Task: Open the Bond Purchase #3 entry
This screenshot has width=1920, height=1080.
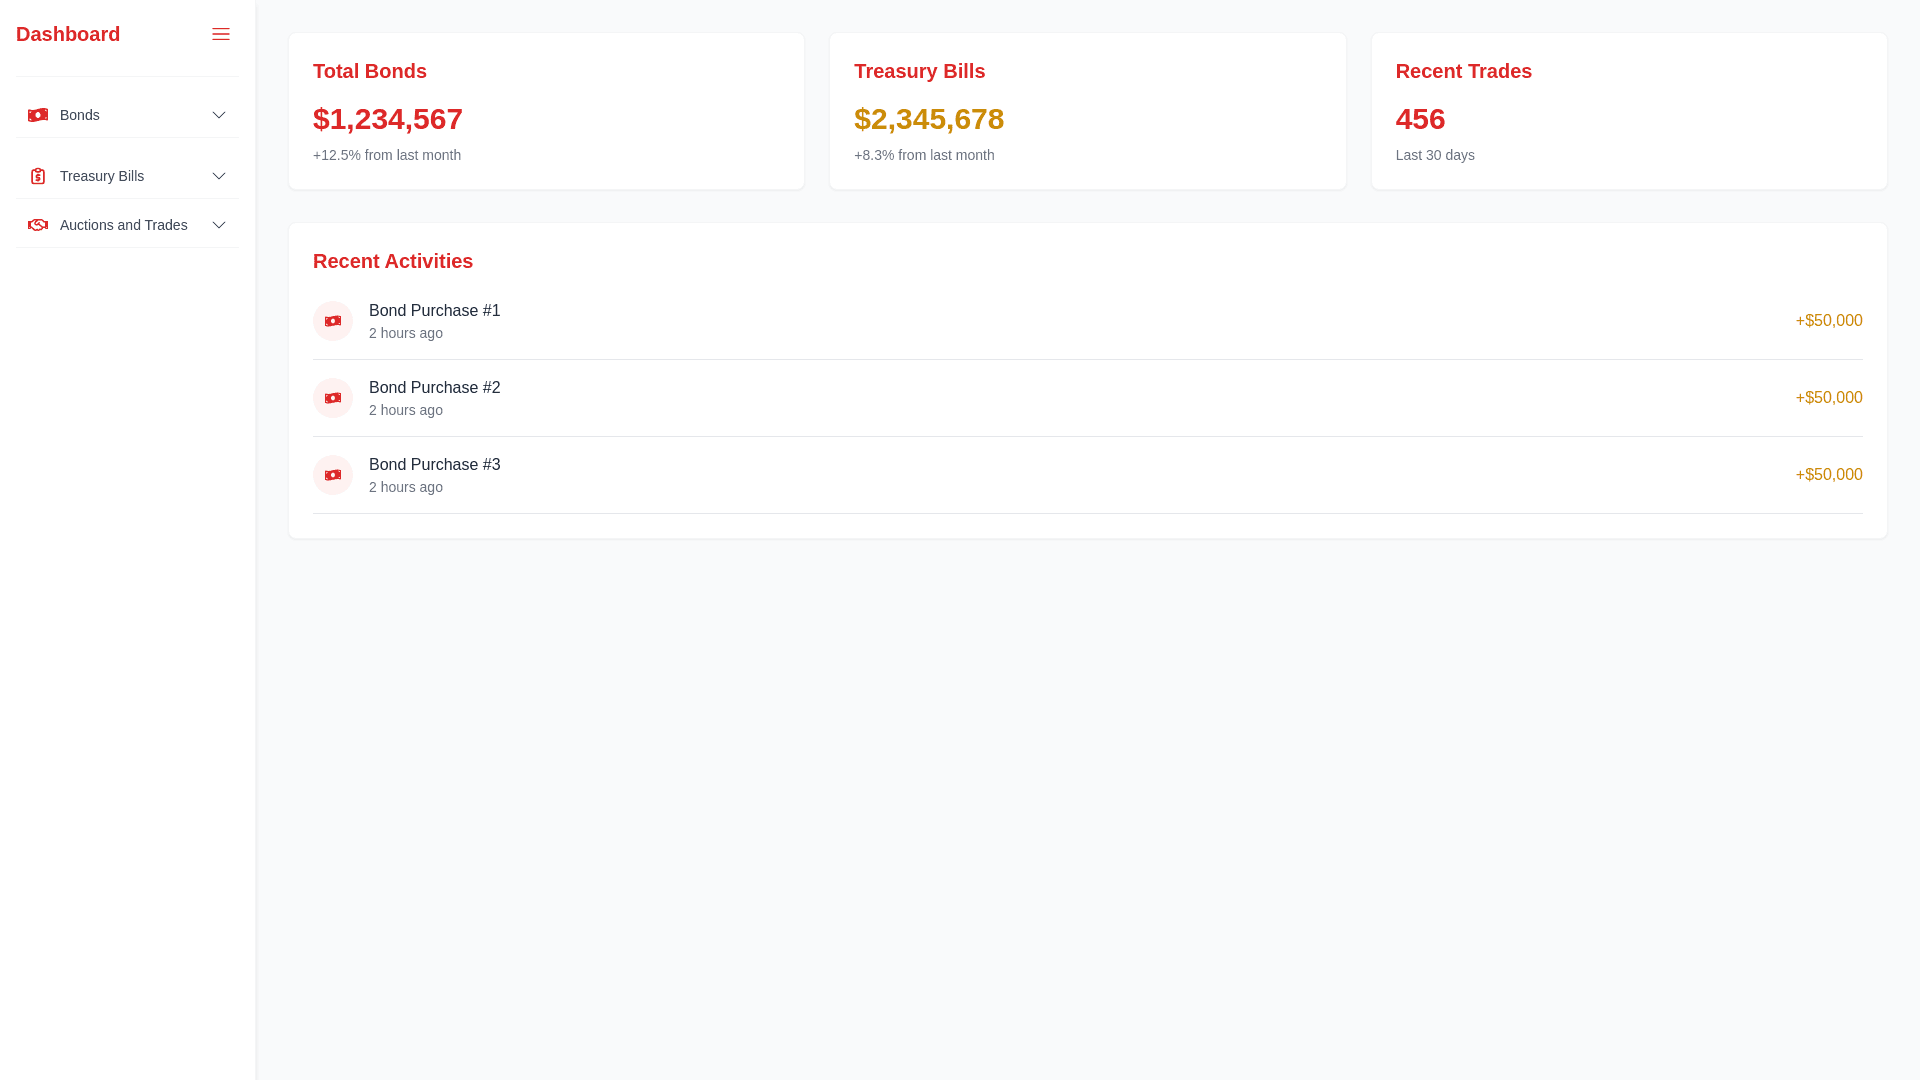Action: pos(434,465)
